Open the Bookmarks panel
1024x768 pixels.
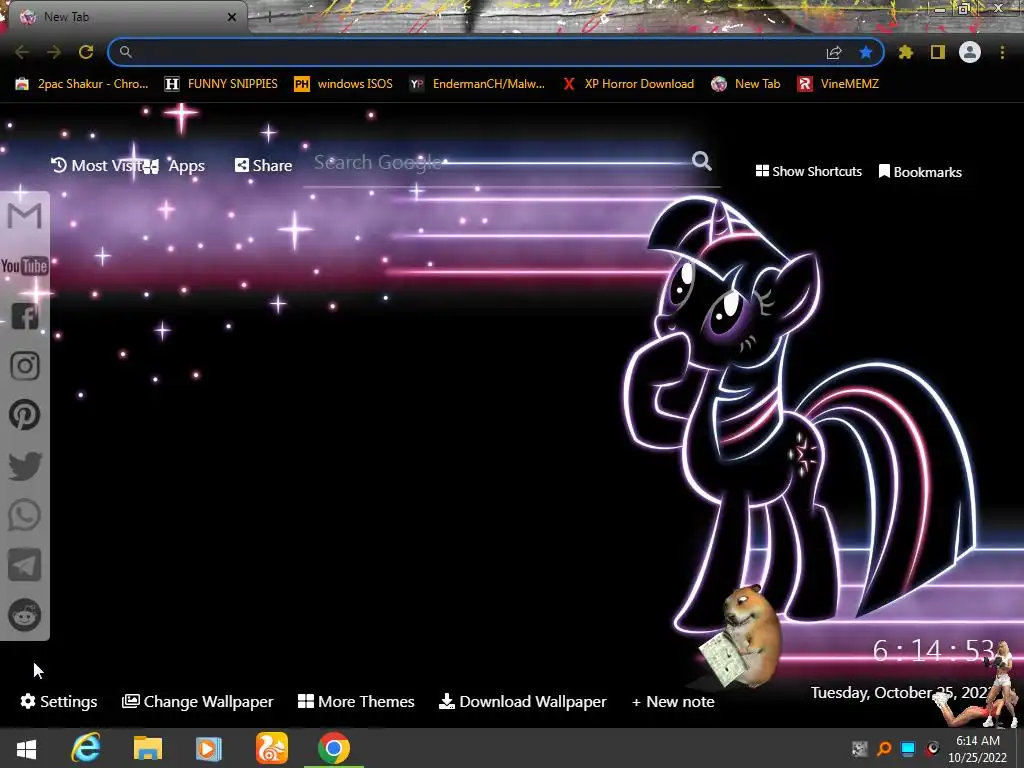pyautogui.click(x=920, y=172)
